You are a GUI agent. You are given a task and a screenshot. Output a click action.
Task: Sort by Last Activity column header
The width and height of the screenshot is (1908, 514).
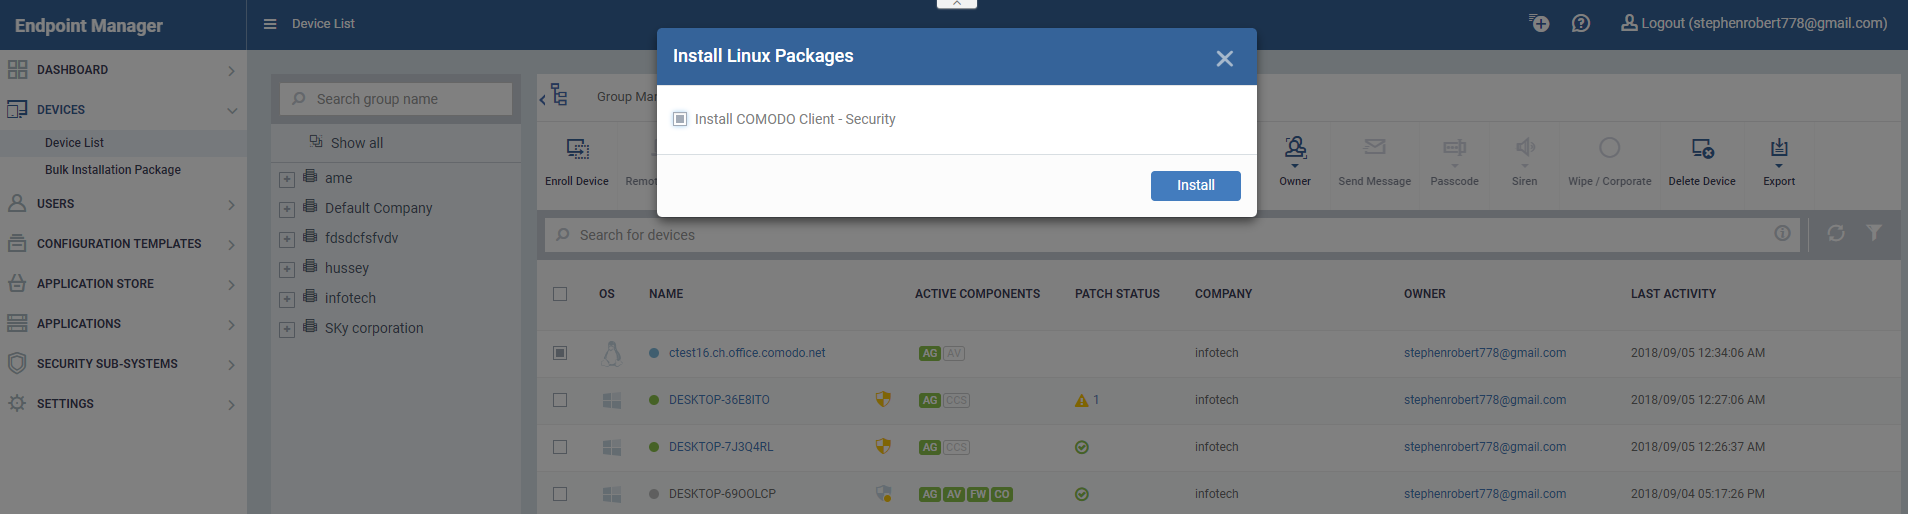[x=1673, y=294]
